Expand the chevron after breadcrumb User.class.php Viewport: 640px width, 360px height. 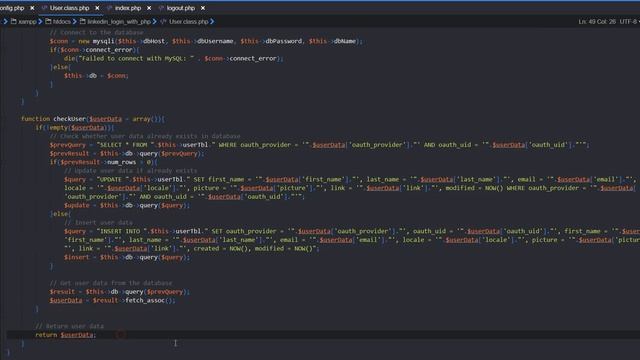(212, 22)
